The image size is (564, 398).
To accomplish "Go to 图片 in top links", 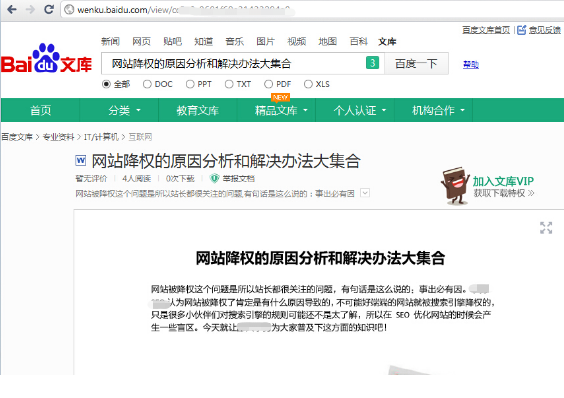I will click(265, 42).
